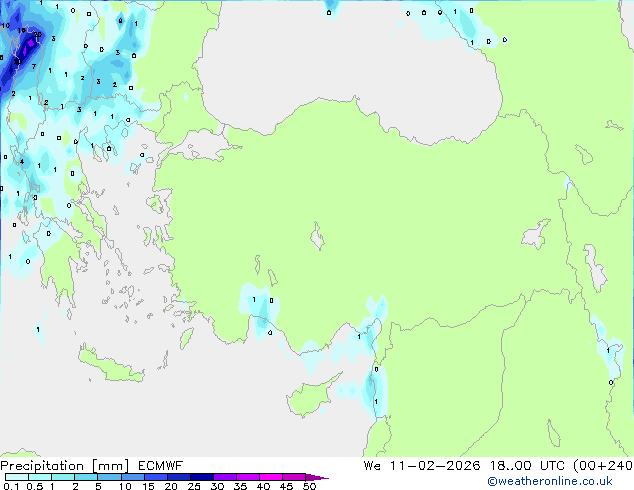This screenshot has height=490, width=634.
Task: Select the 45–50 mm legend color swatch
Action: [294, 477]
